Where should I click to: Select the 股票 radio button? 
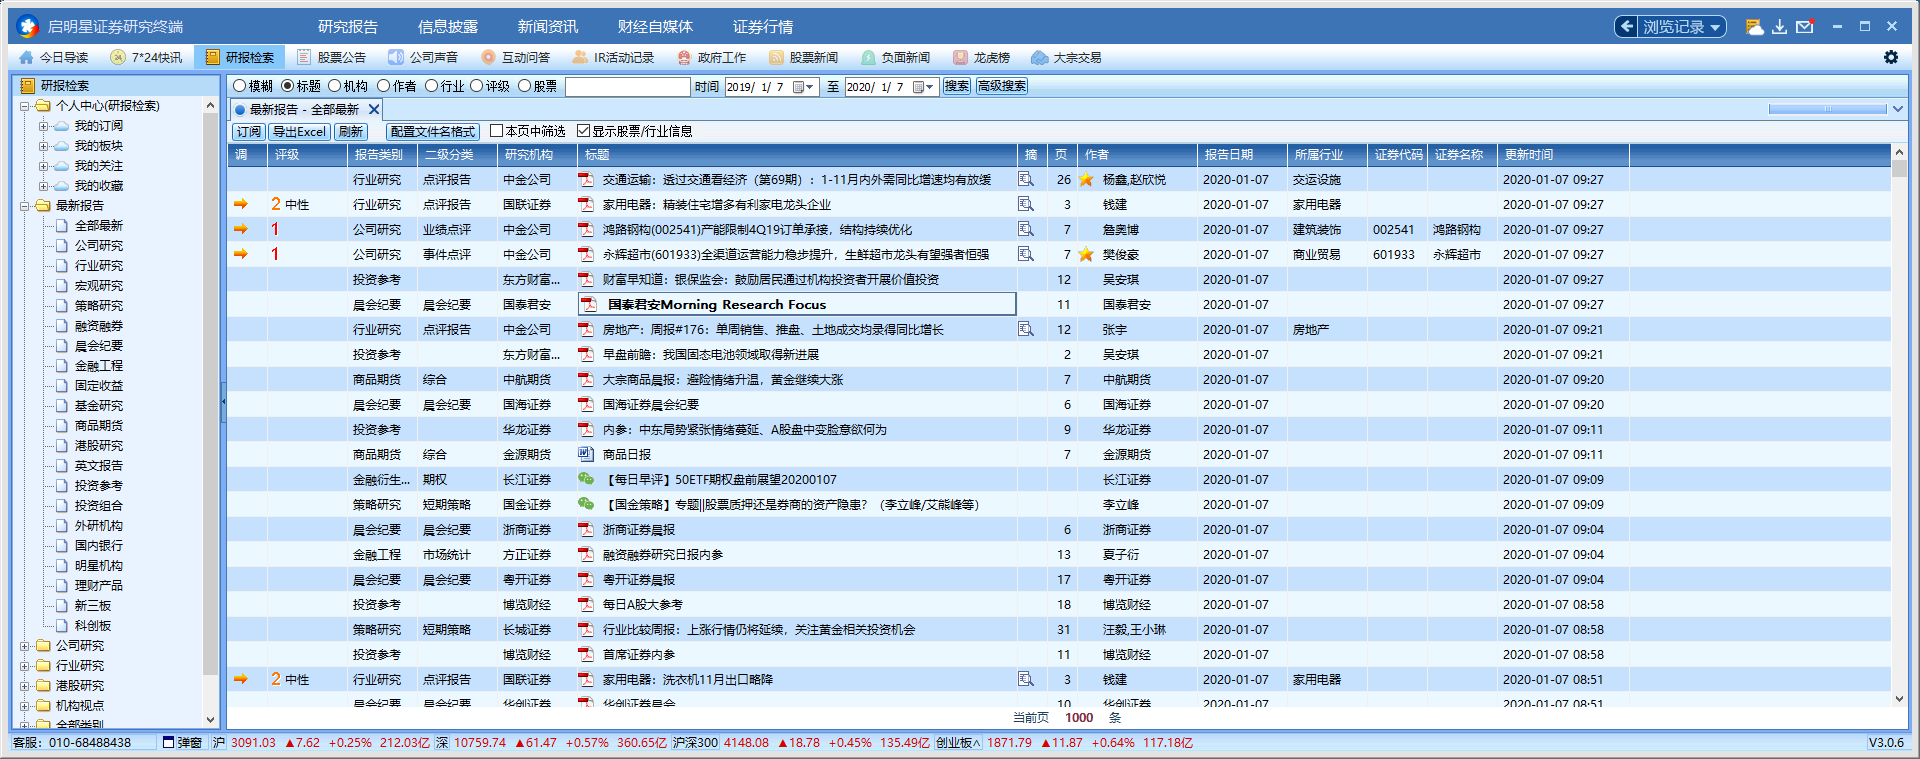point(524,86)
